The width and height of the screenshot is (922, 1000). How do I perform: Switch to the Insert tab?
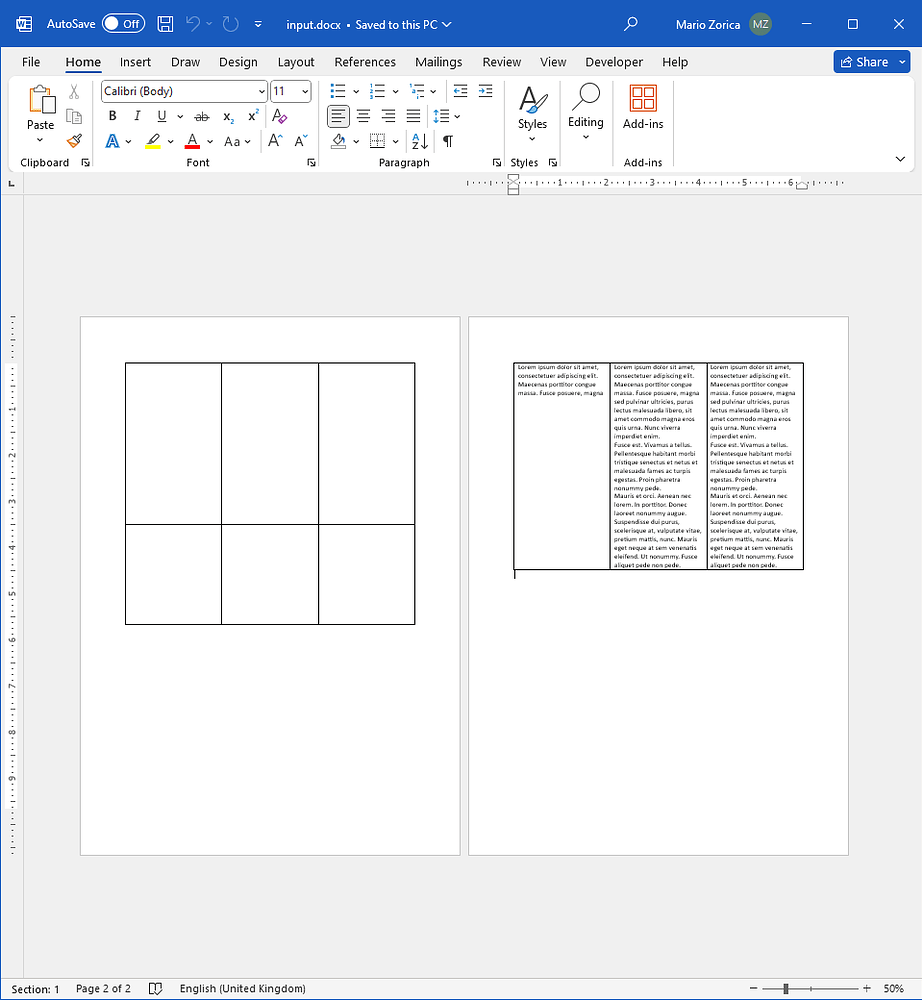135,62
